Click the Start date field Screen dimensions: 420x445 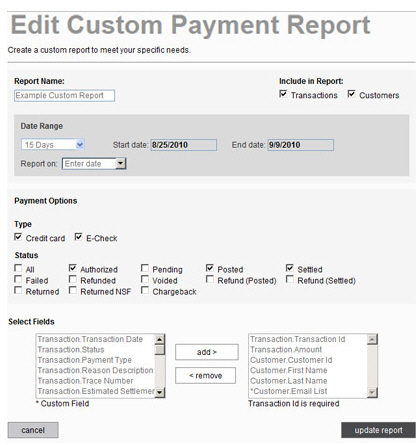(183, 145)
